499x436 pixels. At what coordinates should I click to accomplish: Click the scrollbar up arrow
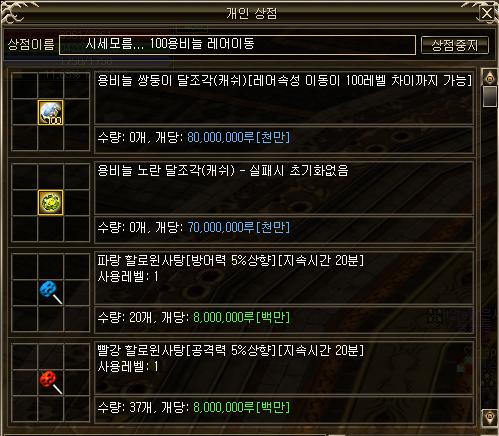[x=490, y=78]
